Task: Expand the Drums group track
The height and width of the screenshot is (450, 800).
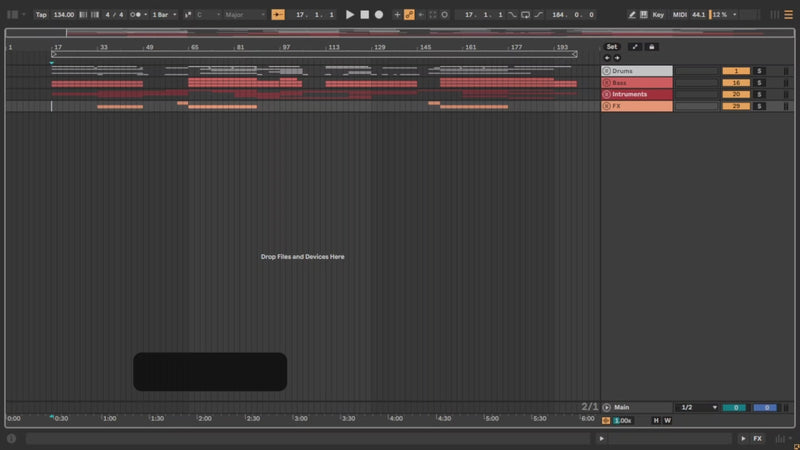Action: click(x=606, y=71)
